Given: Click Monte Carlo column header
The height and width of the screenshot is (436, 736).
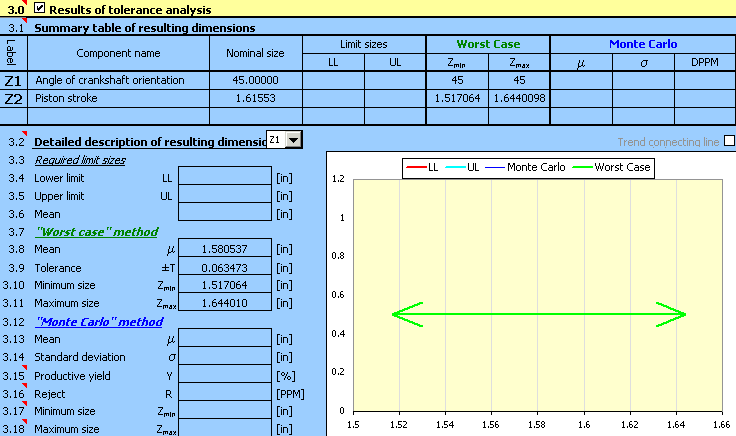Looking at the screenshot, I should pyautogui.click(x=643, y=44).
